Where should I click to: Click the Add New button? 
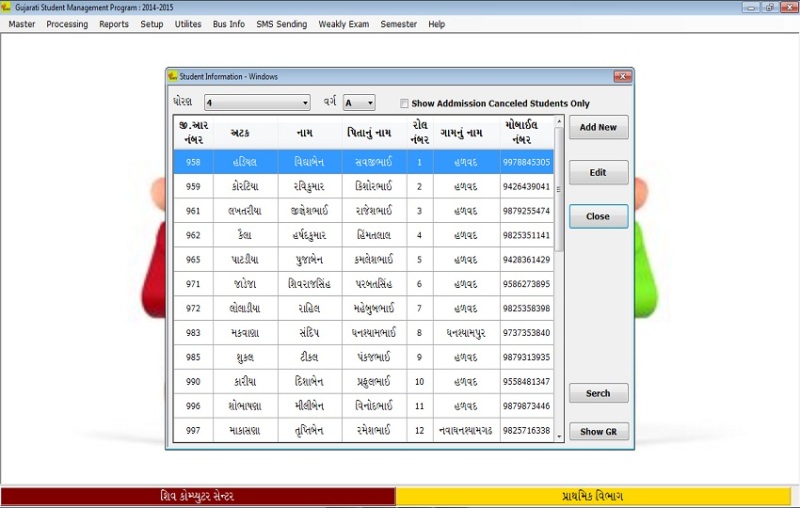598,128
